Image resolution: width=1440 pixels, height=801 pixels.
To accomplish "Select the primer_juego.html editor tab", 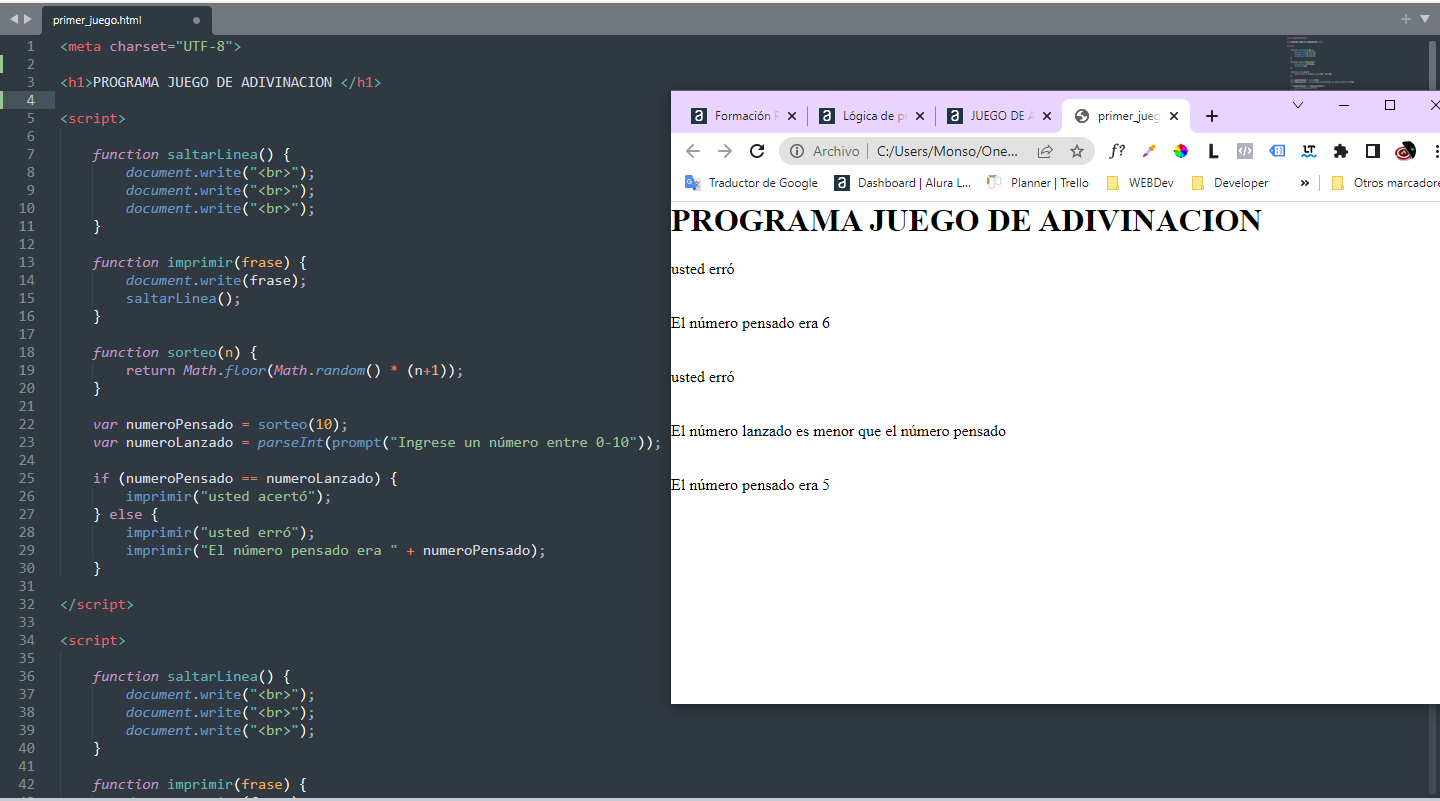I will click(x=126, y=20).
